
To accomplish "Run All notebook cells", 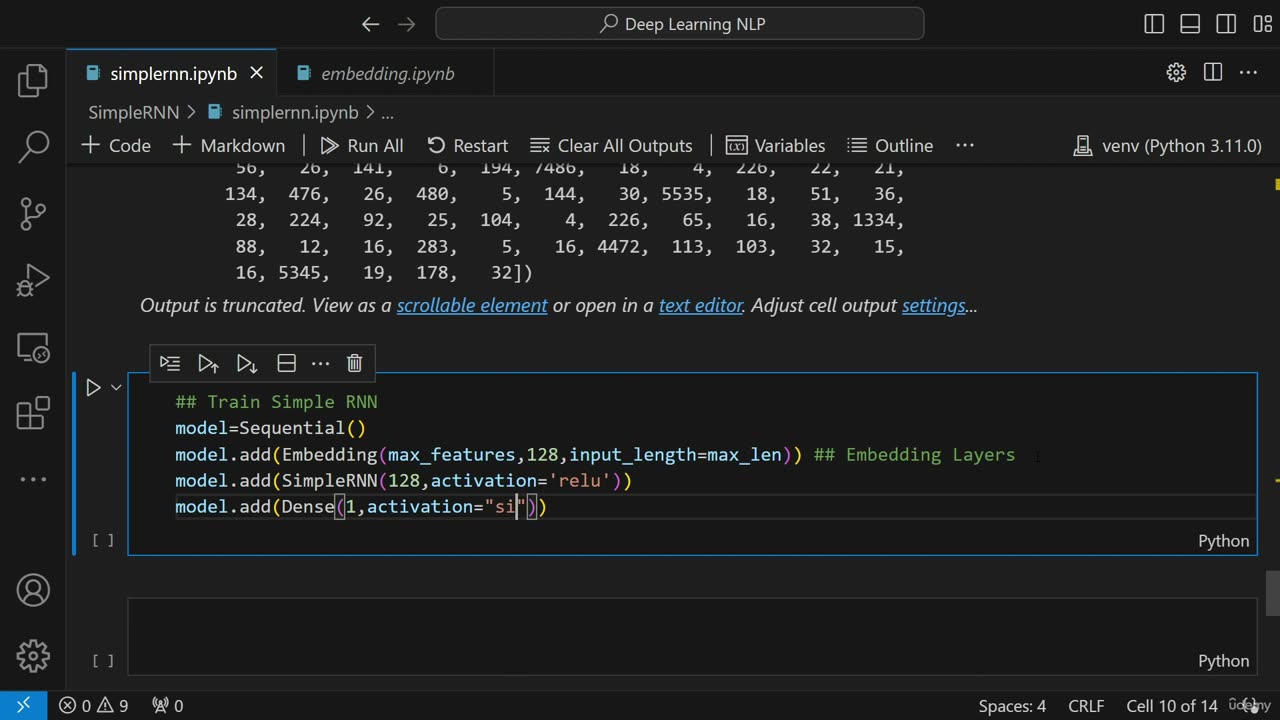I will pyautogui.click(x=362, y=145).
